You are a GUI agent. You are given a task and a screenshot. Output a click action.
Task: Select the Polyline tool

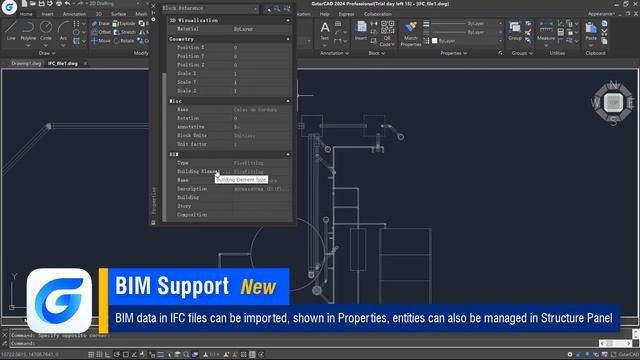tap(28, 31)
